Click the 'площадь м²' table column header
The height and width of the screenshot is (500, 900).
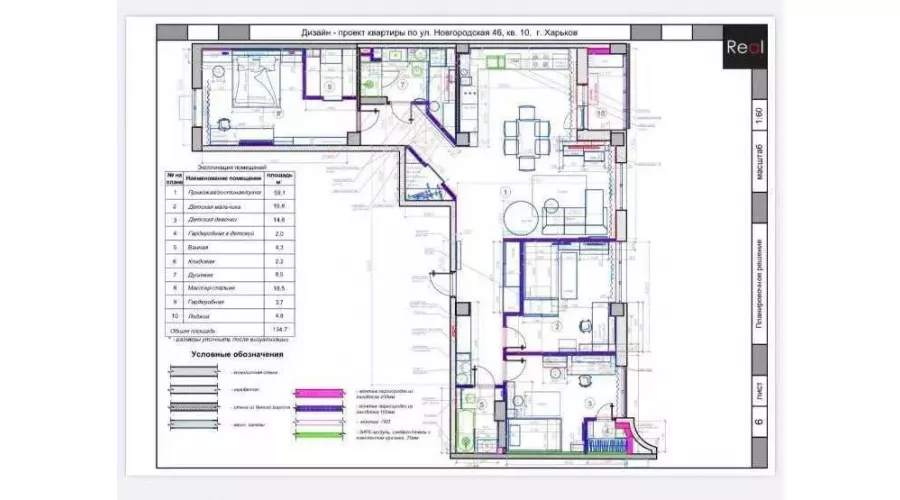click(x=280, y=178)
